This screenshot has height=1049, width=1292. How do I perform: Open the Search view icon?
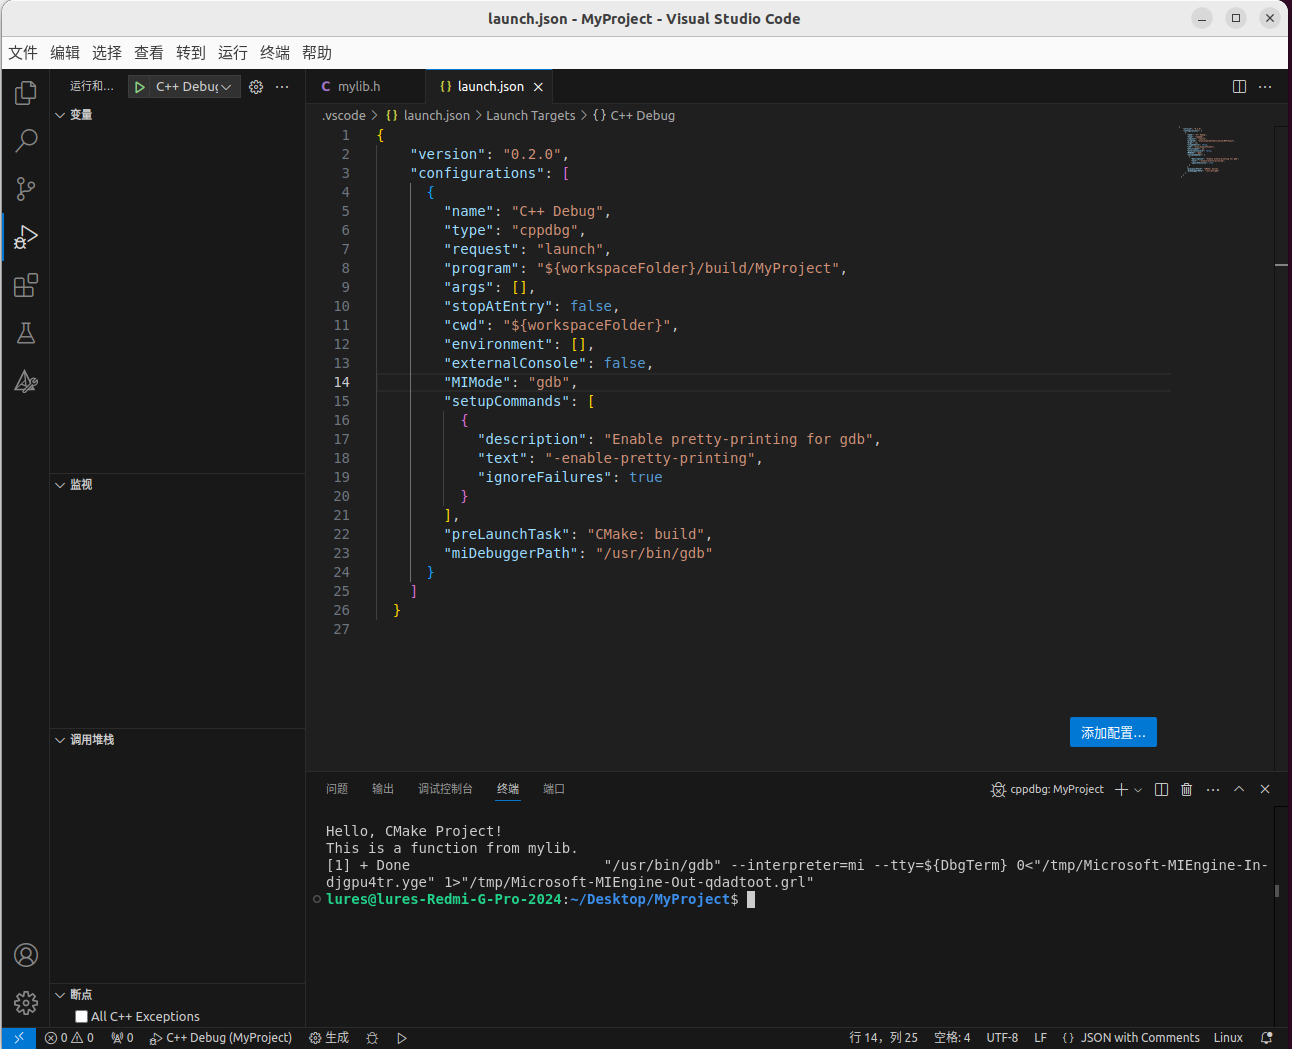26,141
